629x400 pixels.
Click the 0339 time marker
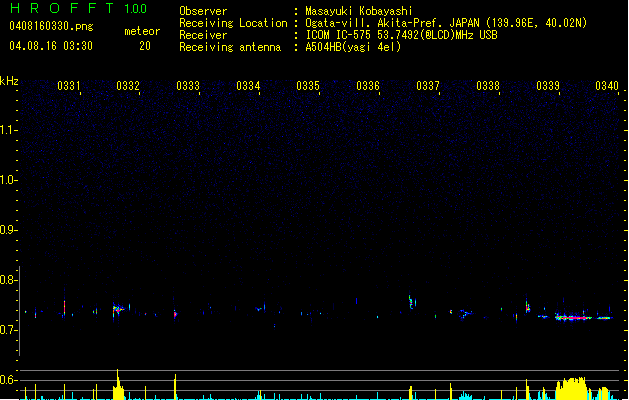(x=548, y=86)
